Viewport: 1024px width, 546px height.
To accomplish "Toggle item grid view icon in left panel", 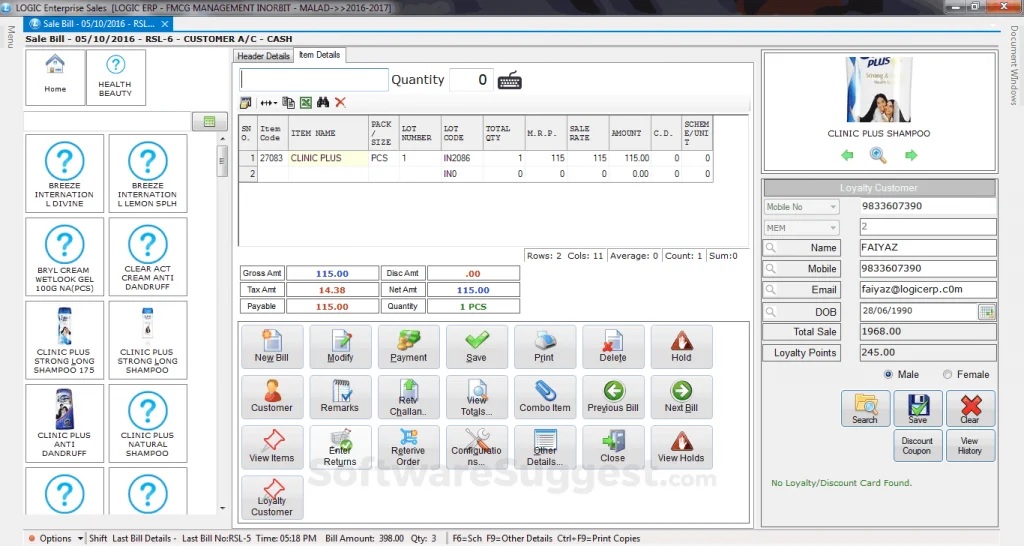I will pos(210,121).
